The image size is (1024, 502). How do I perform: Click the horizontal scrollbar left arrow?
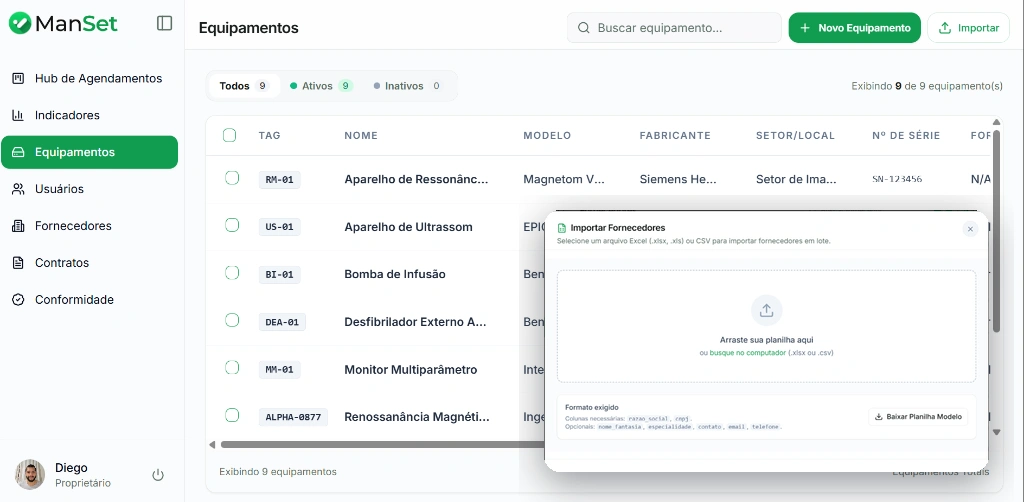pos(212,445)
